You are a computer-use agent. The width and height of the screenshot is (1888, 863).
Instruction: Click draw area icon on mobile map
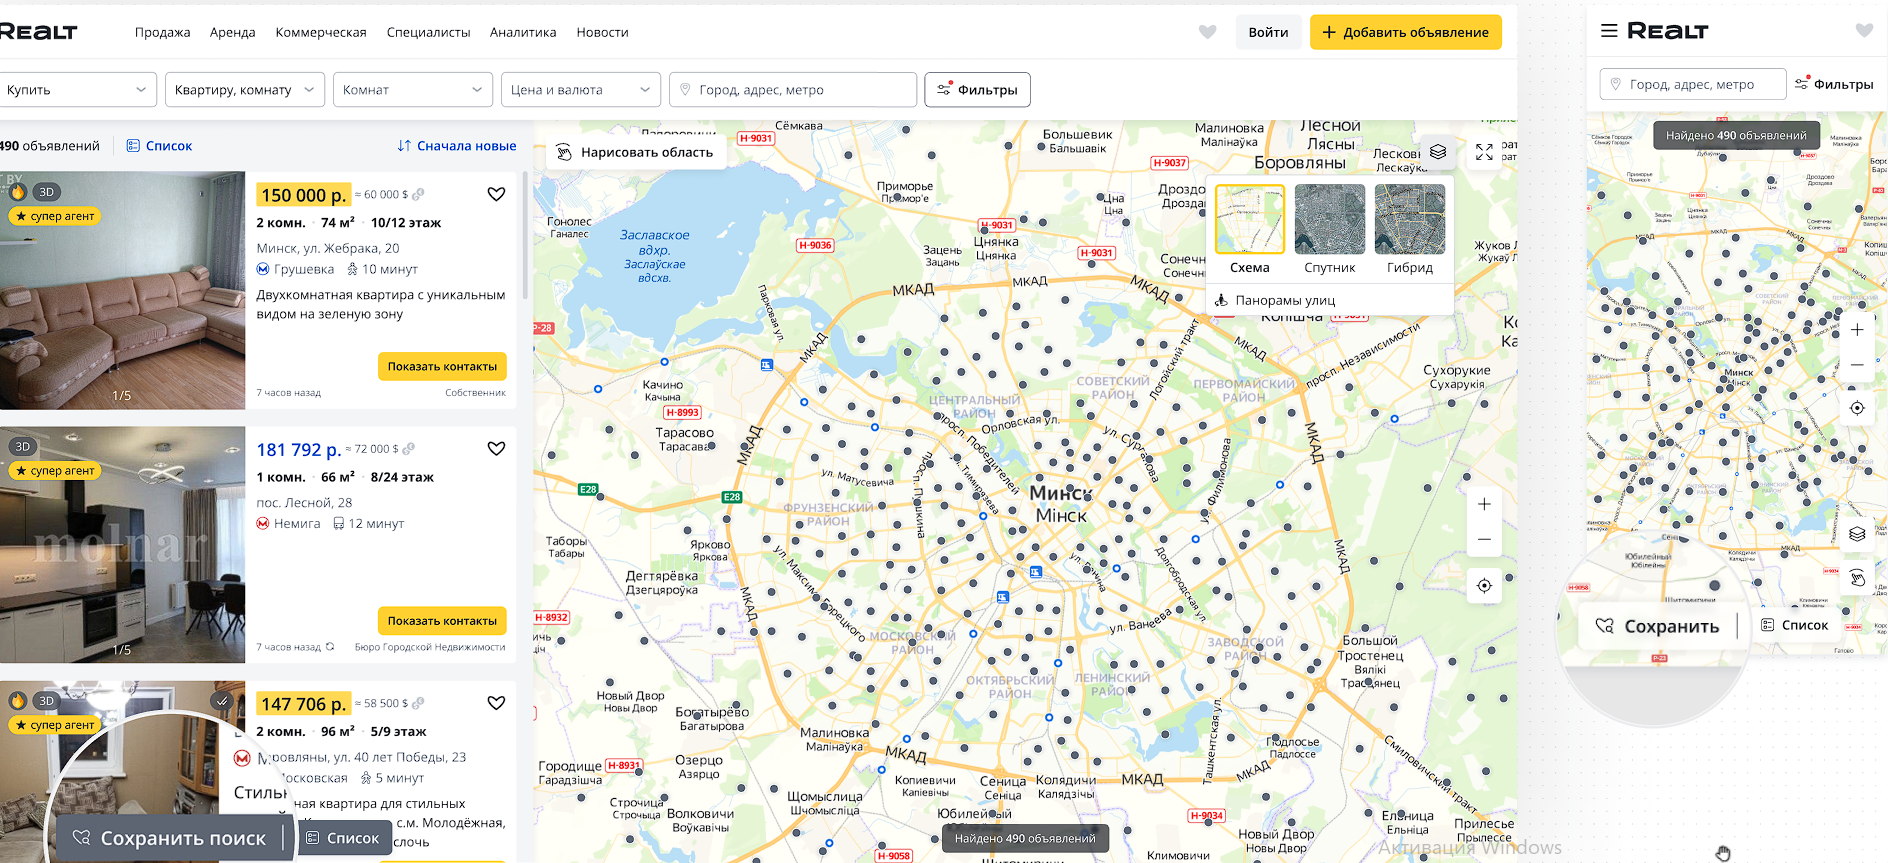tap(1857, 578)
